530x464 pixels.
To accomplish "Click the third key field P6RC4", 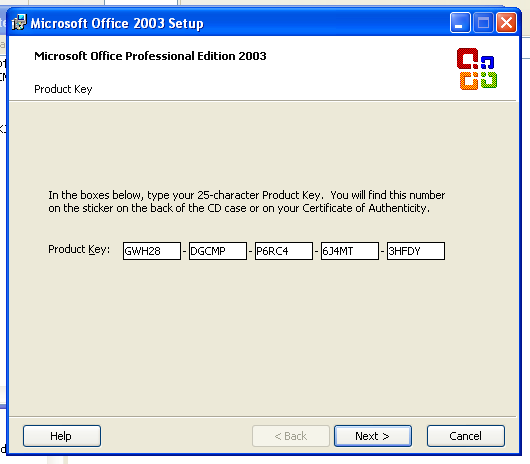I will (x=284, y=251).
